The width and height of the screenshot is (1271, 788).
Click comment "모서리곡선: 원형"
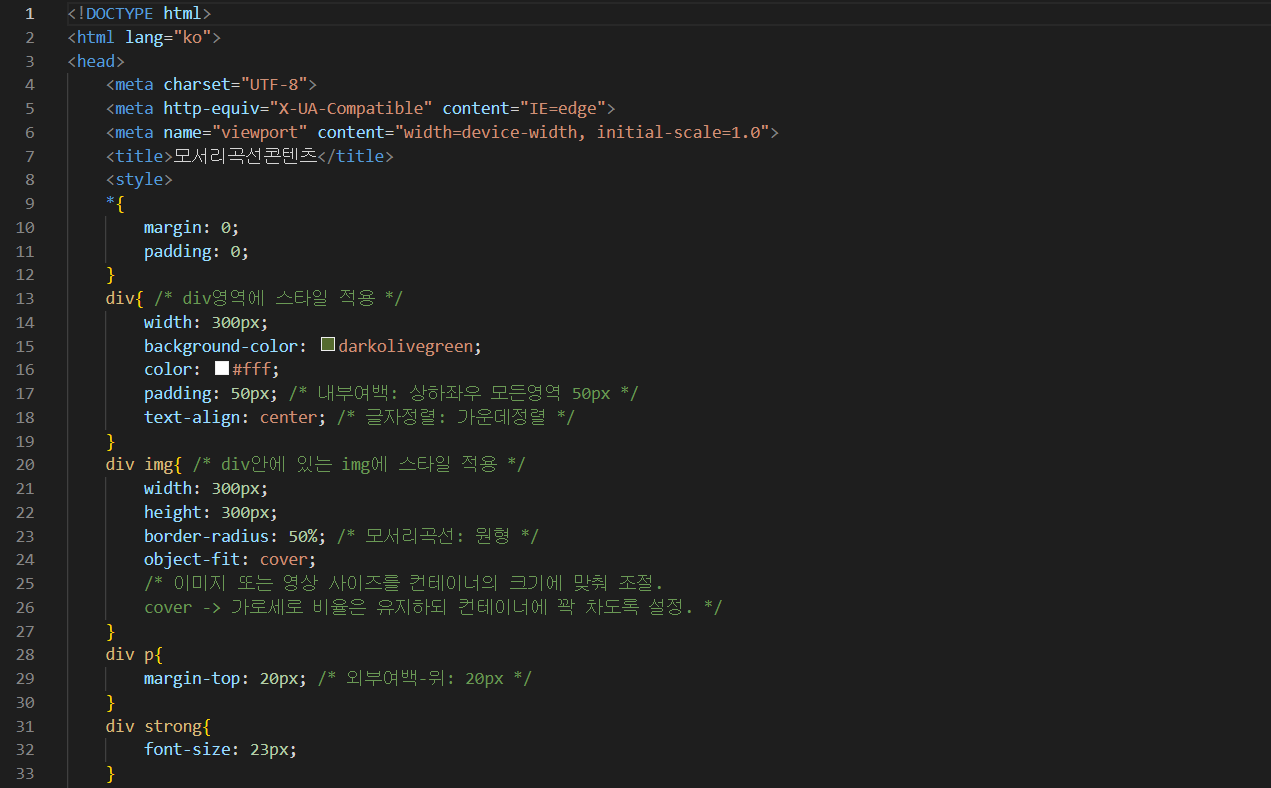pos(438,536)
